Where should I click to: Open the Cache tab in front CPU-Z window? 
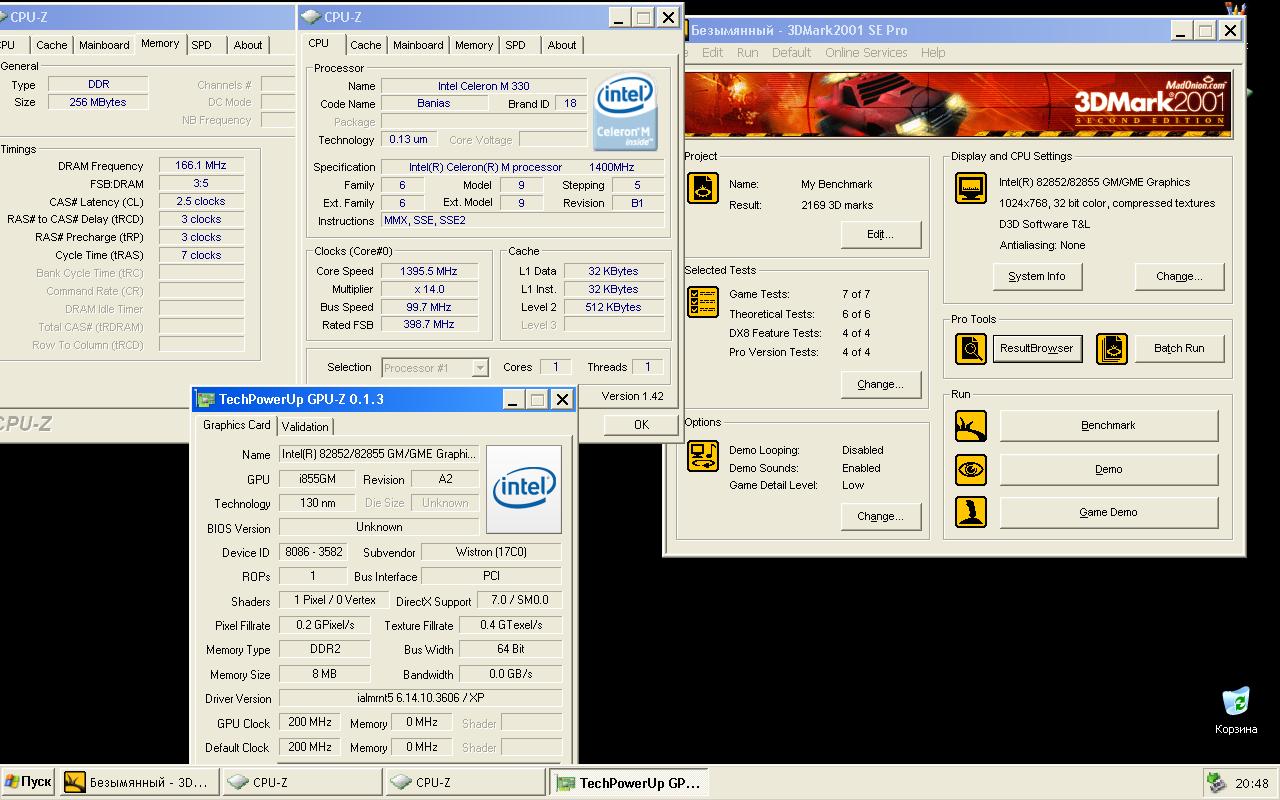pyautogui.click(x=365, y=45)
